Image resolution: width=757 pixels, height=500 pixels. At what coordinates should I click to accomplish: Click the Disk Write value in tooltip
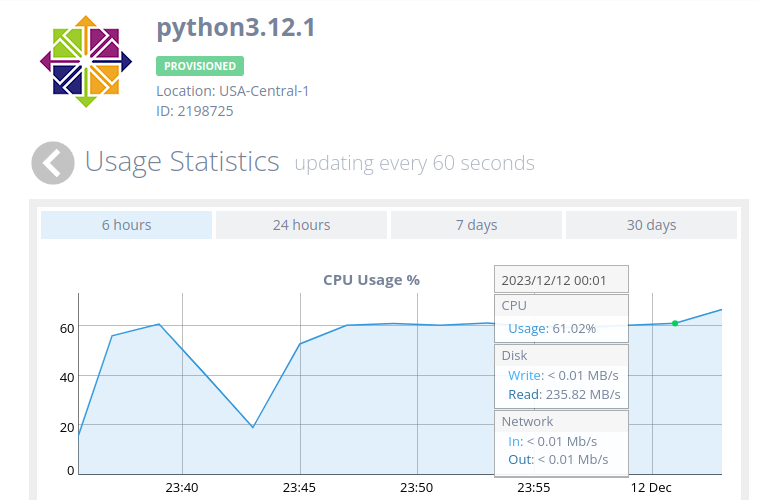point(563,375)
